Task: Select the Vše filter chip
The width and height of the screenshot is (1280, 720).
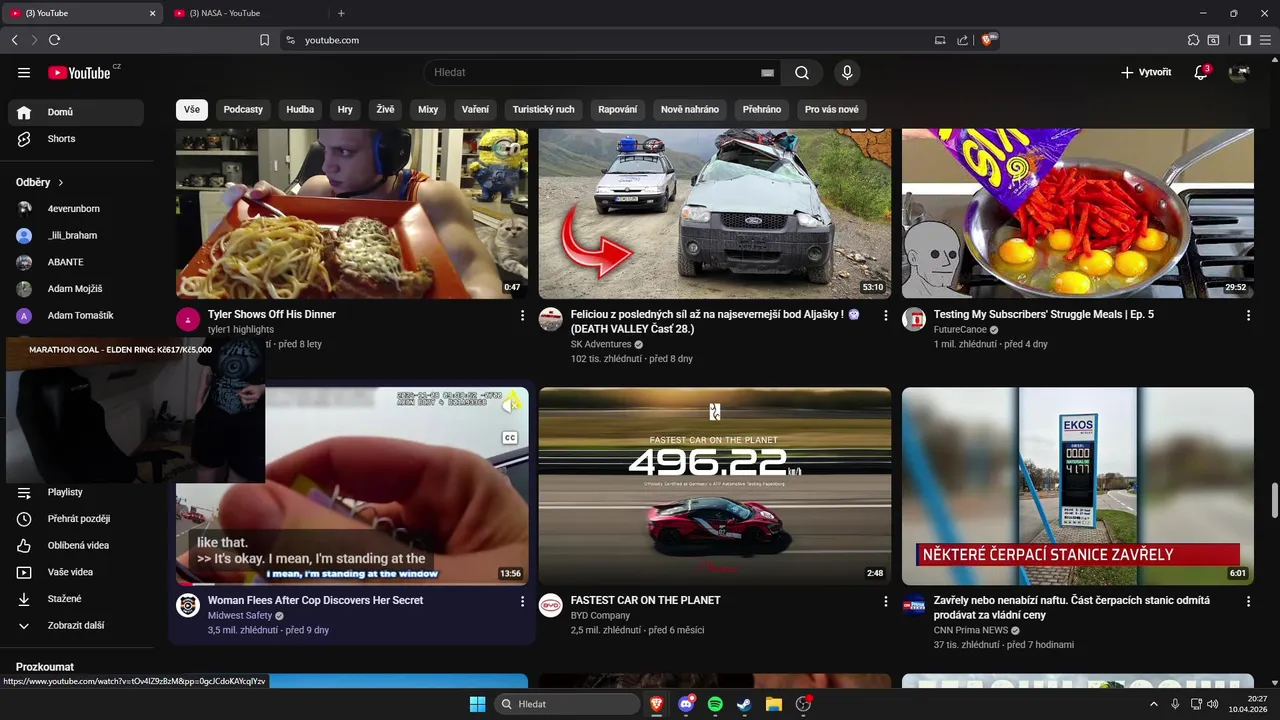Action: tap(192, 110)
